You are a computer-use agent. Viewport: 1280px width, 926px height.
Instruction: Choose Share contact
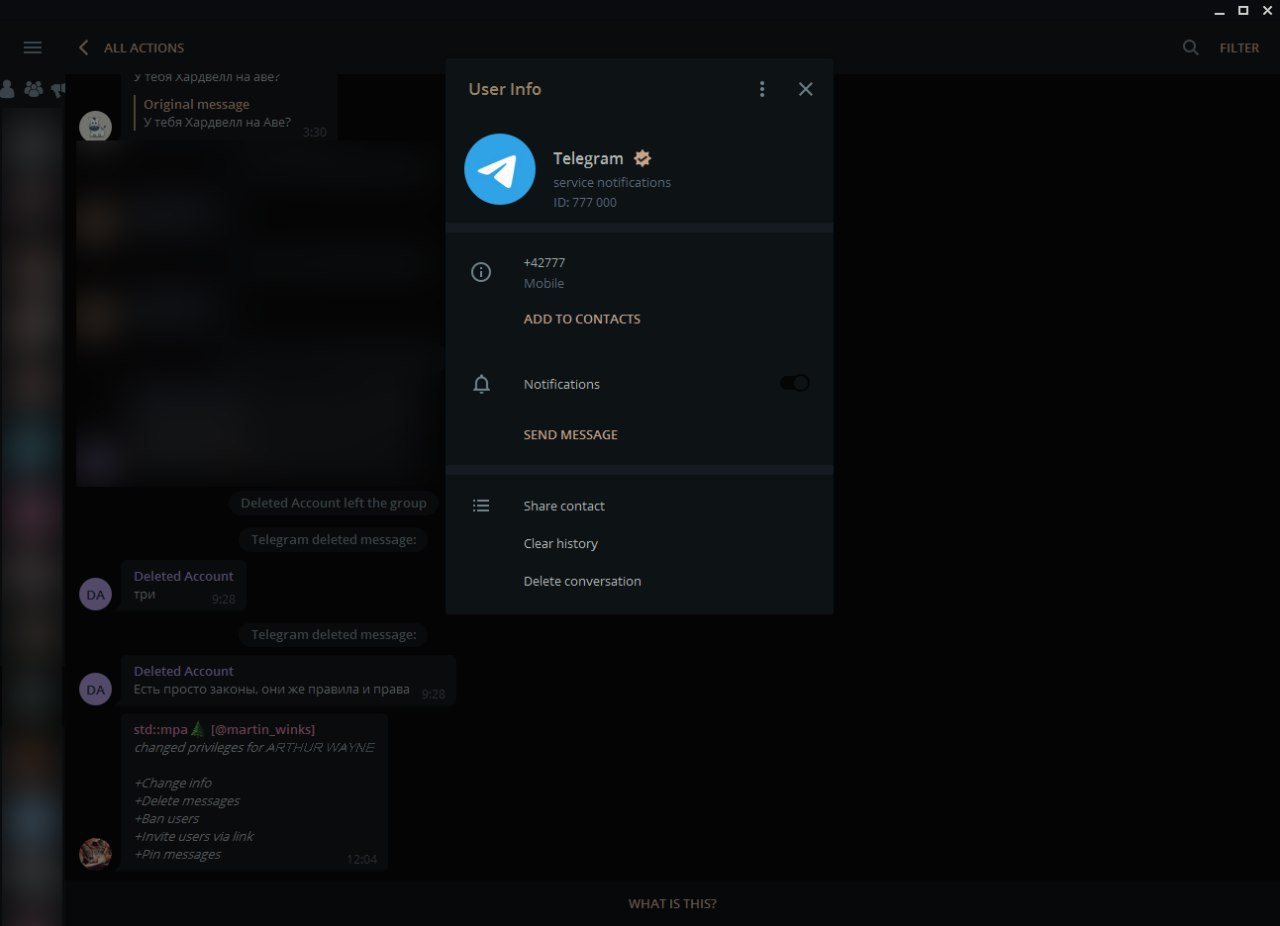click(564, 506)
